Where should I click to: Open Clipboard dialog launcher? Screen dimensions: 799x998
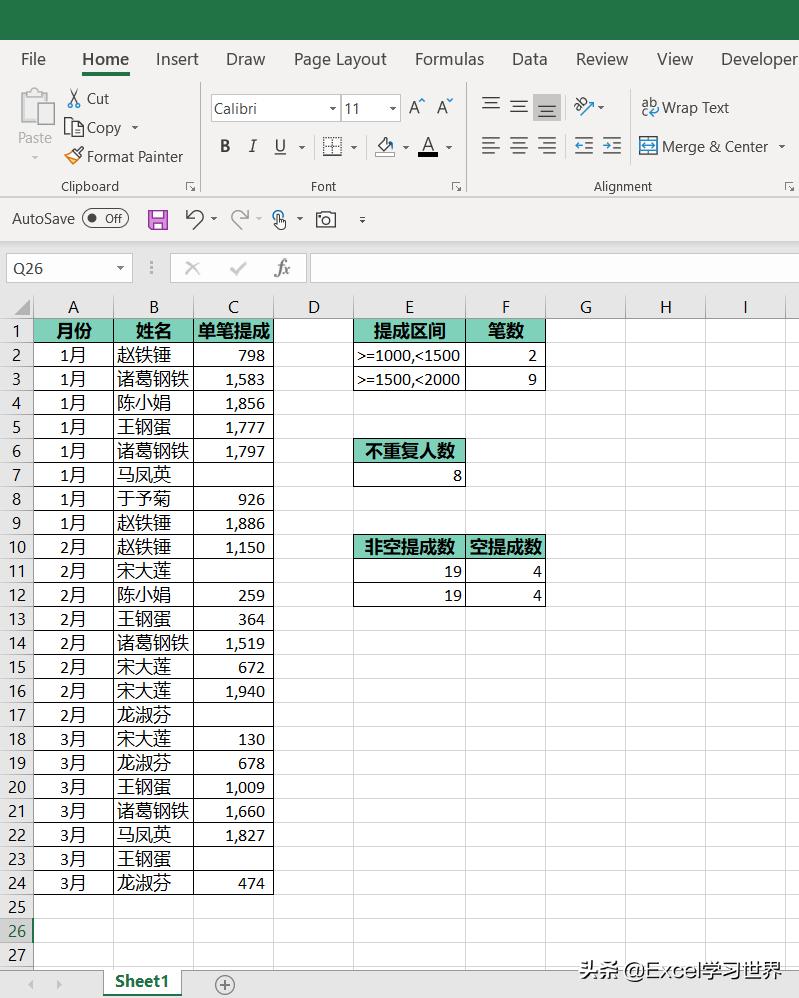pyautogui.click(x=190, y=186)
